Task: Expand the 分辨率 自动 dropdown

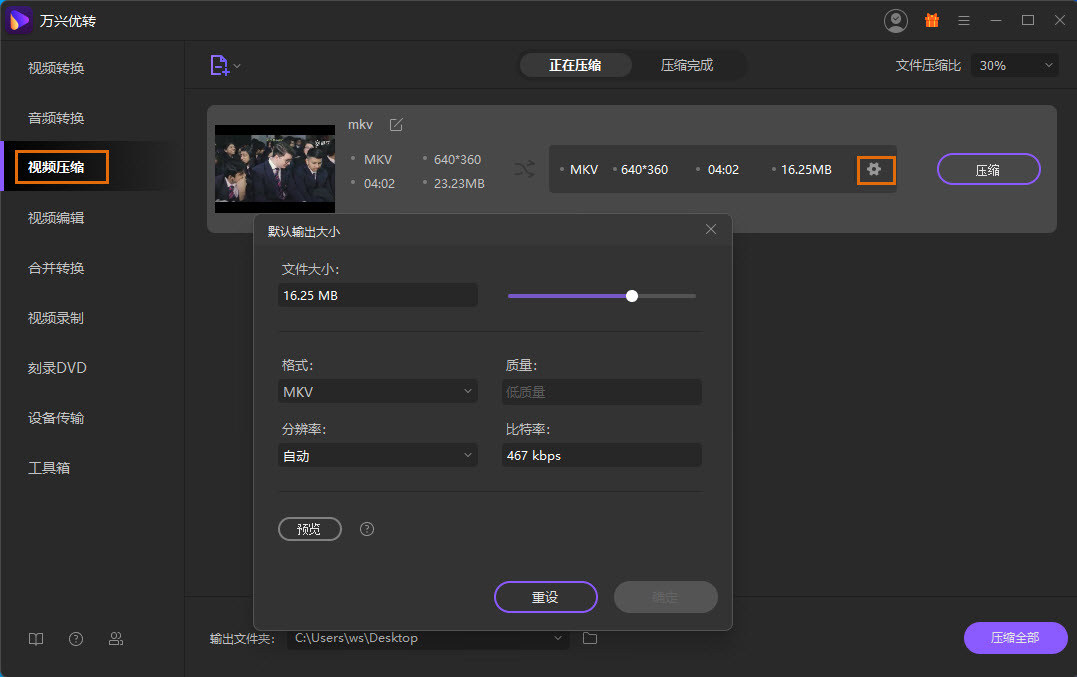Action: 377,456
